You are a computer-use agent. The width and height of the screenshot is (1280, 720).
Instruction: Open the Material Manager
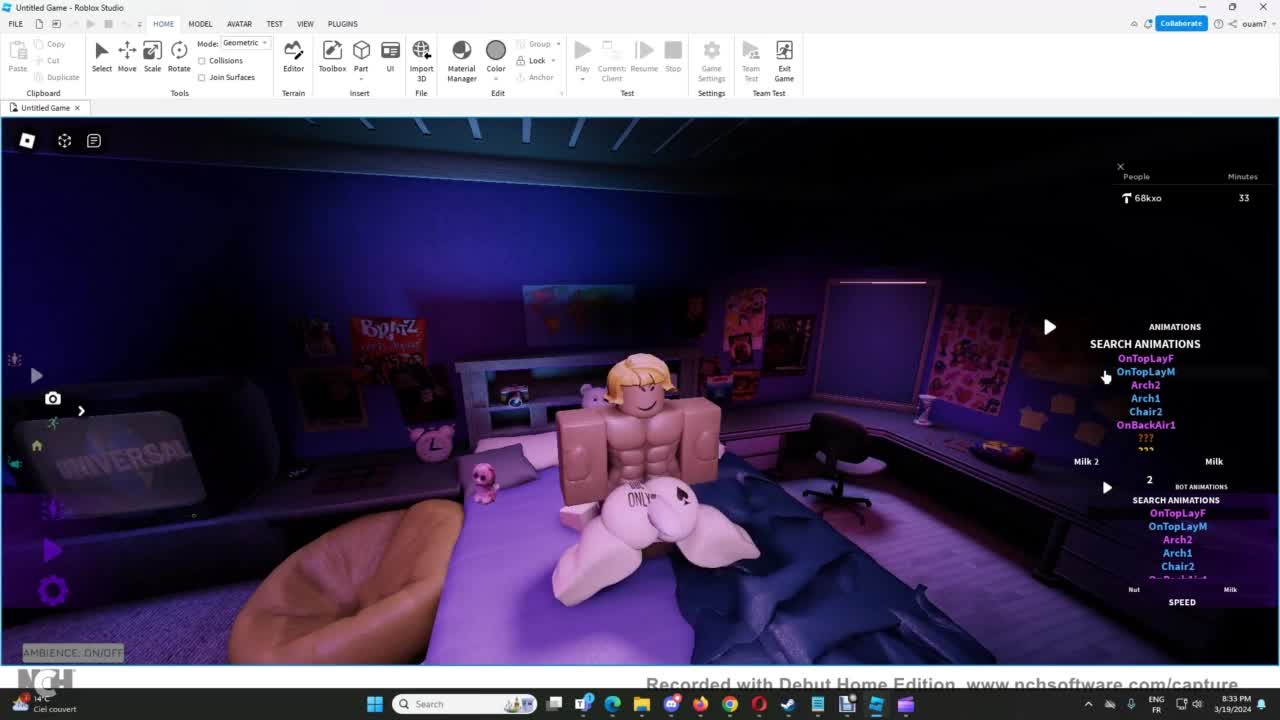point(461,58)
